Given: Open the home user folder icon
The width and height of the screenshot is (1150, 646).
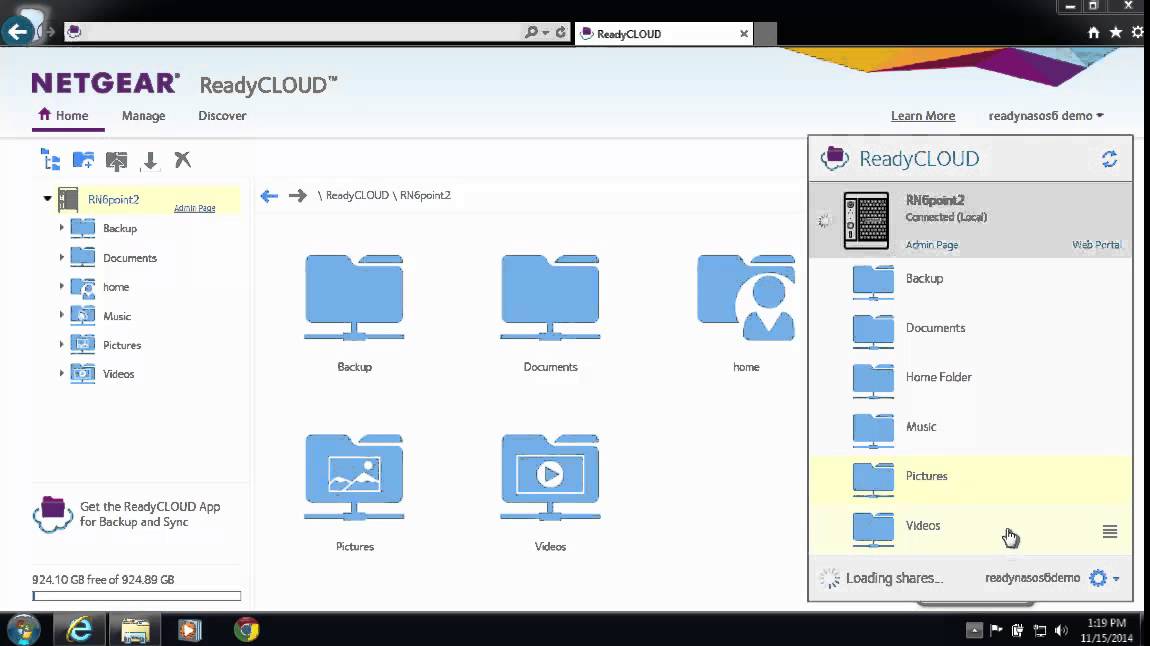Looking at the screenshot, I should 746,297.
